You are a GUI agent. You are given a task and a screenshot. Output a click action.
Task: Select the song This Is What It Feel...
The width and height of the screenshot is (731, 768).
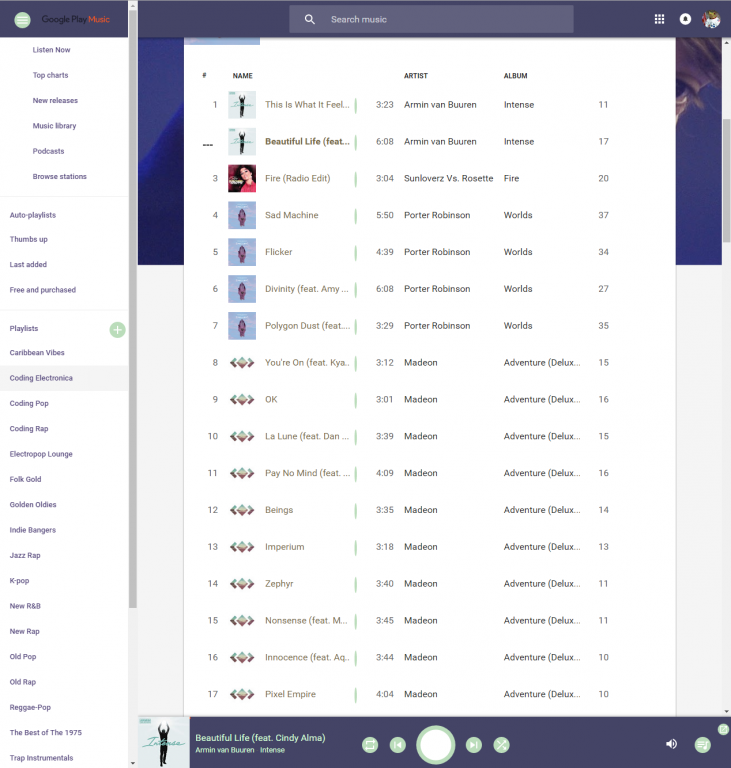point(308,105)
